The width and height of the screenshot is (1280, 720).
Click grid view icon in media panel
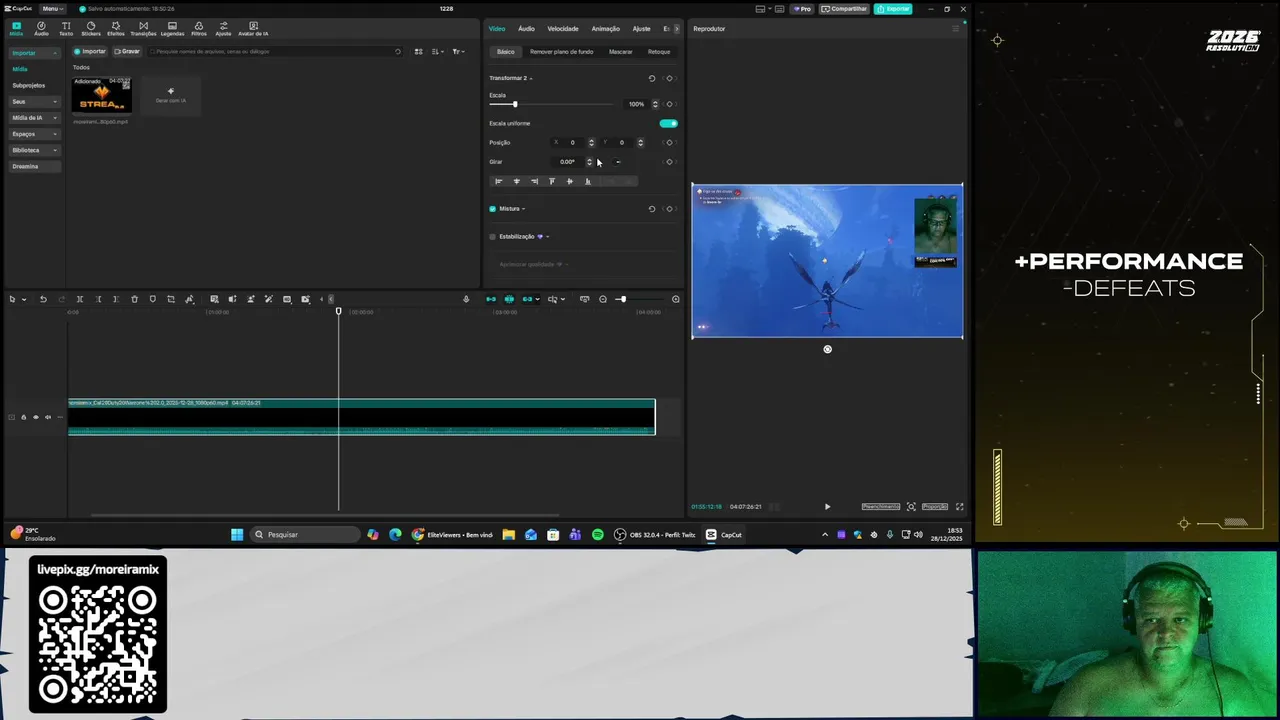(x=419, y=51)
